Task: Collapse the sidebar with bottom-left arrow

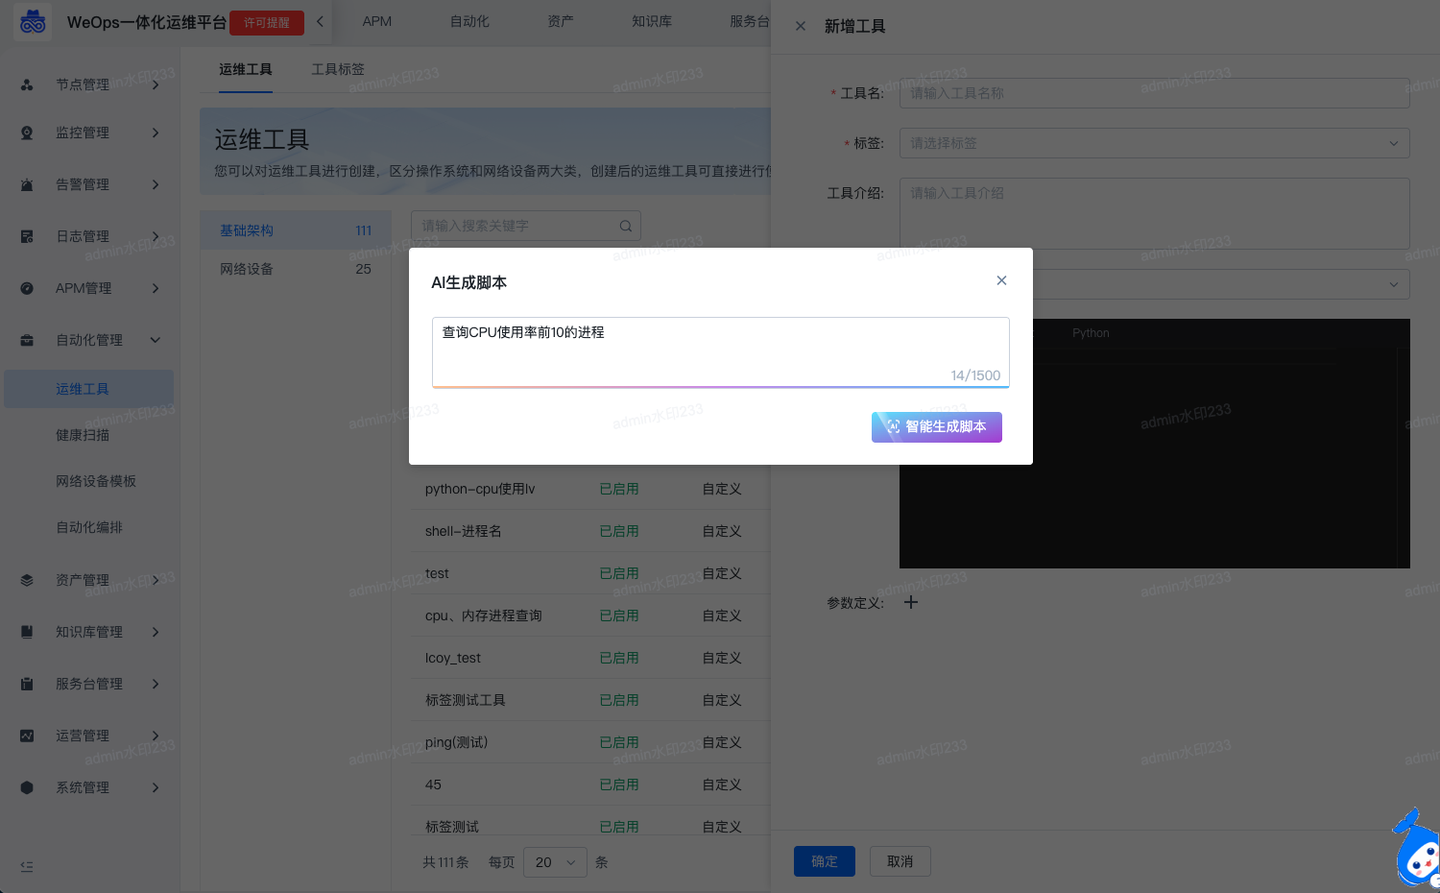Action: click(25, 866)
